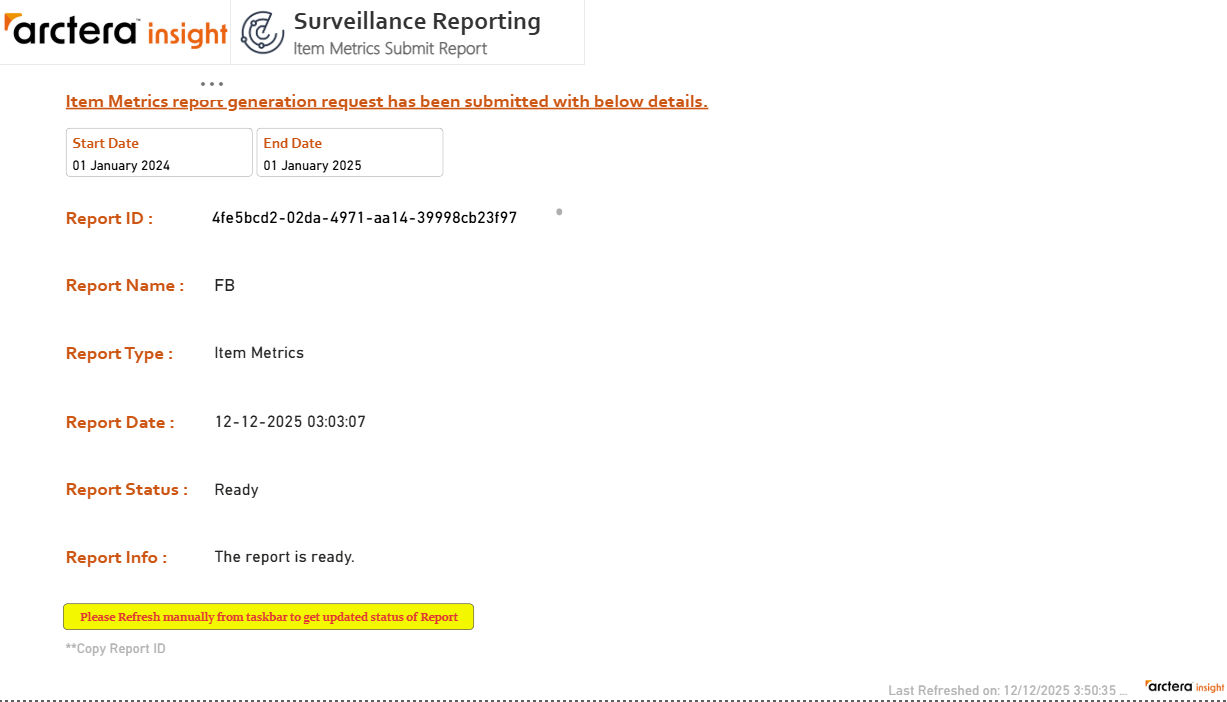The image size is (1227, 702).
Task: Click the Item Metrics submitted heading link
Action: click(x=387, y=102)
